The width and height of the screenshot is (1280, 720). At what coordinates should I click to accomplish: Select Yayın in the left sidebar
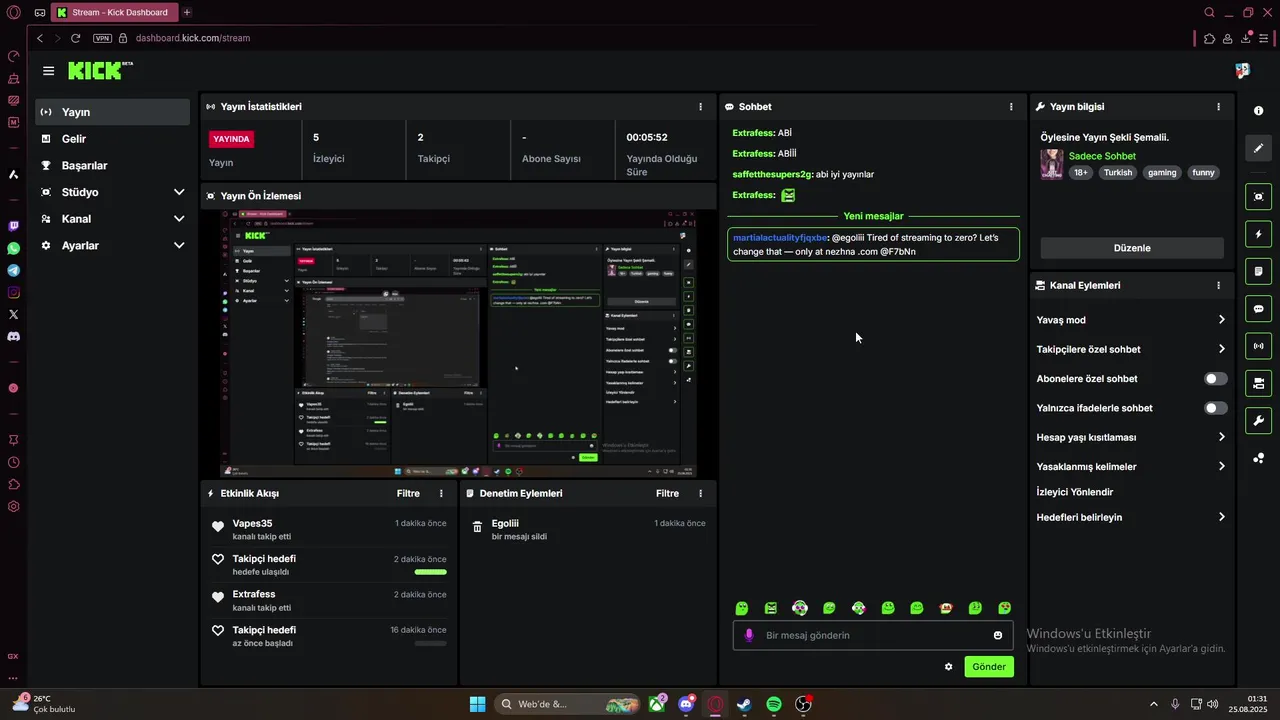(x=112, y=112)
